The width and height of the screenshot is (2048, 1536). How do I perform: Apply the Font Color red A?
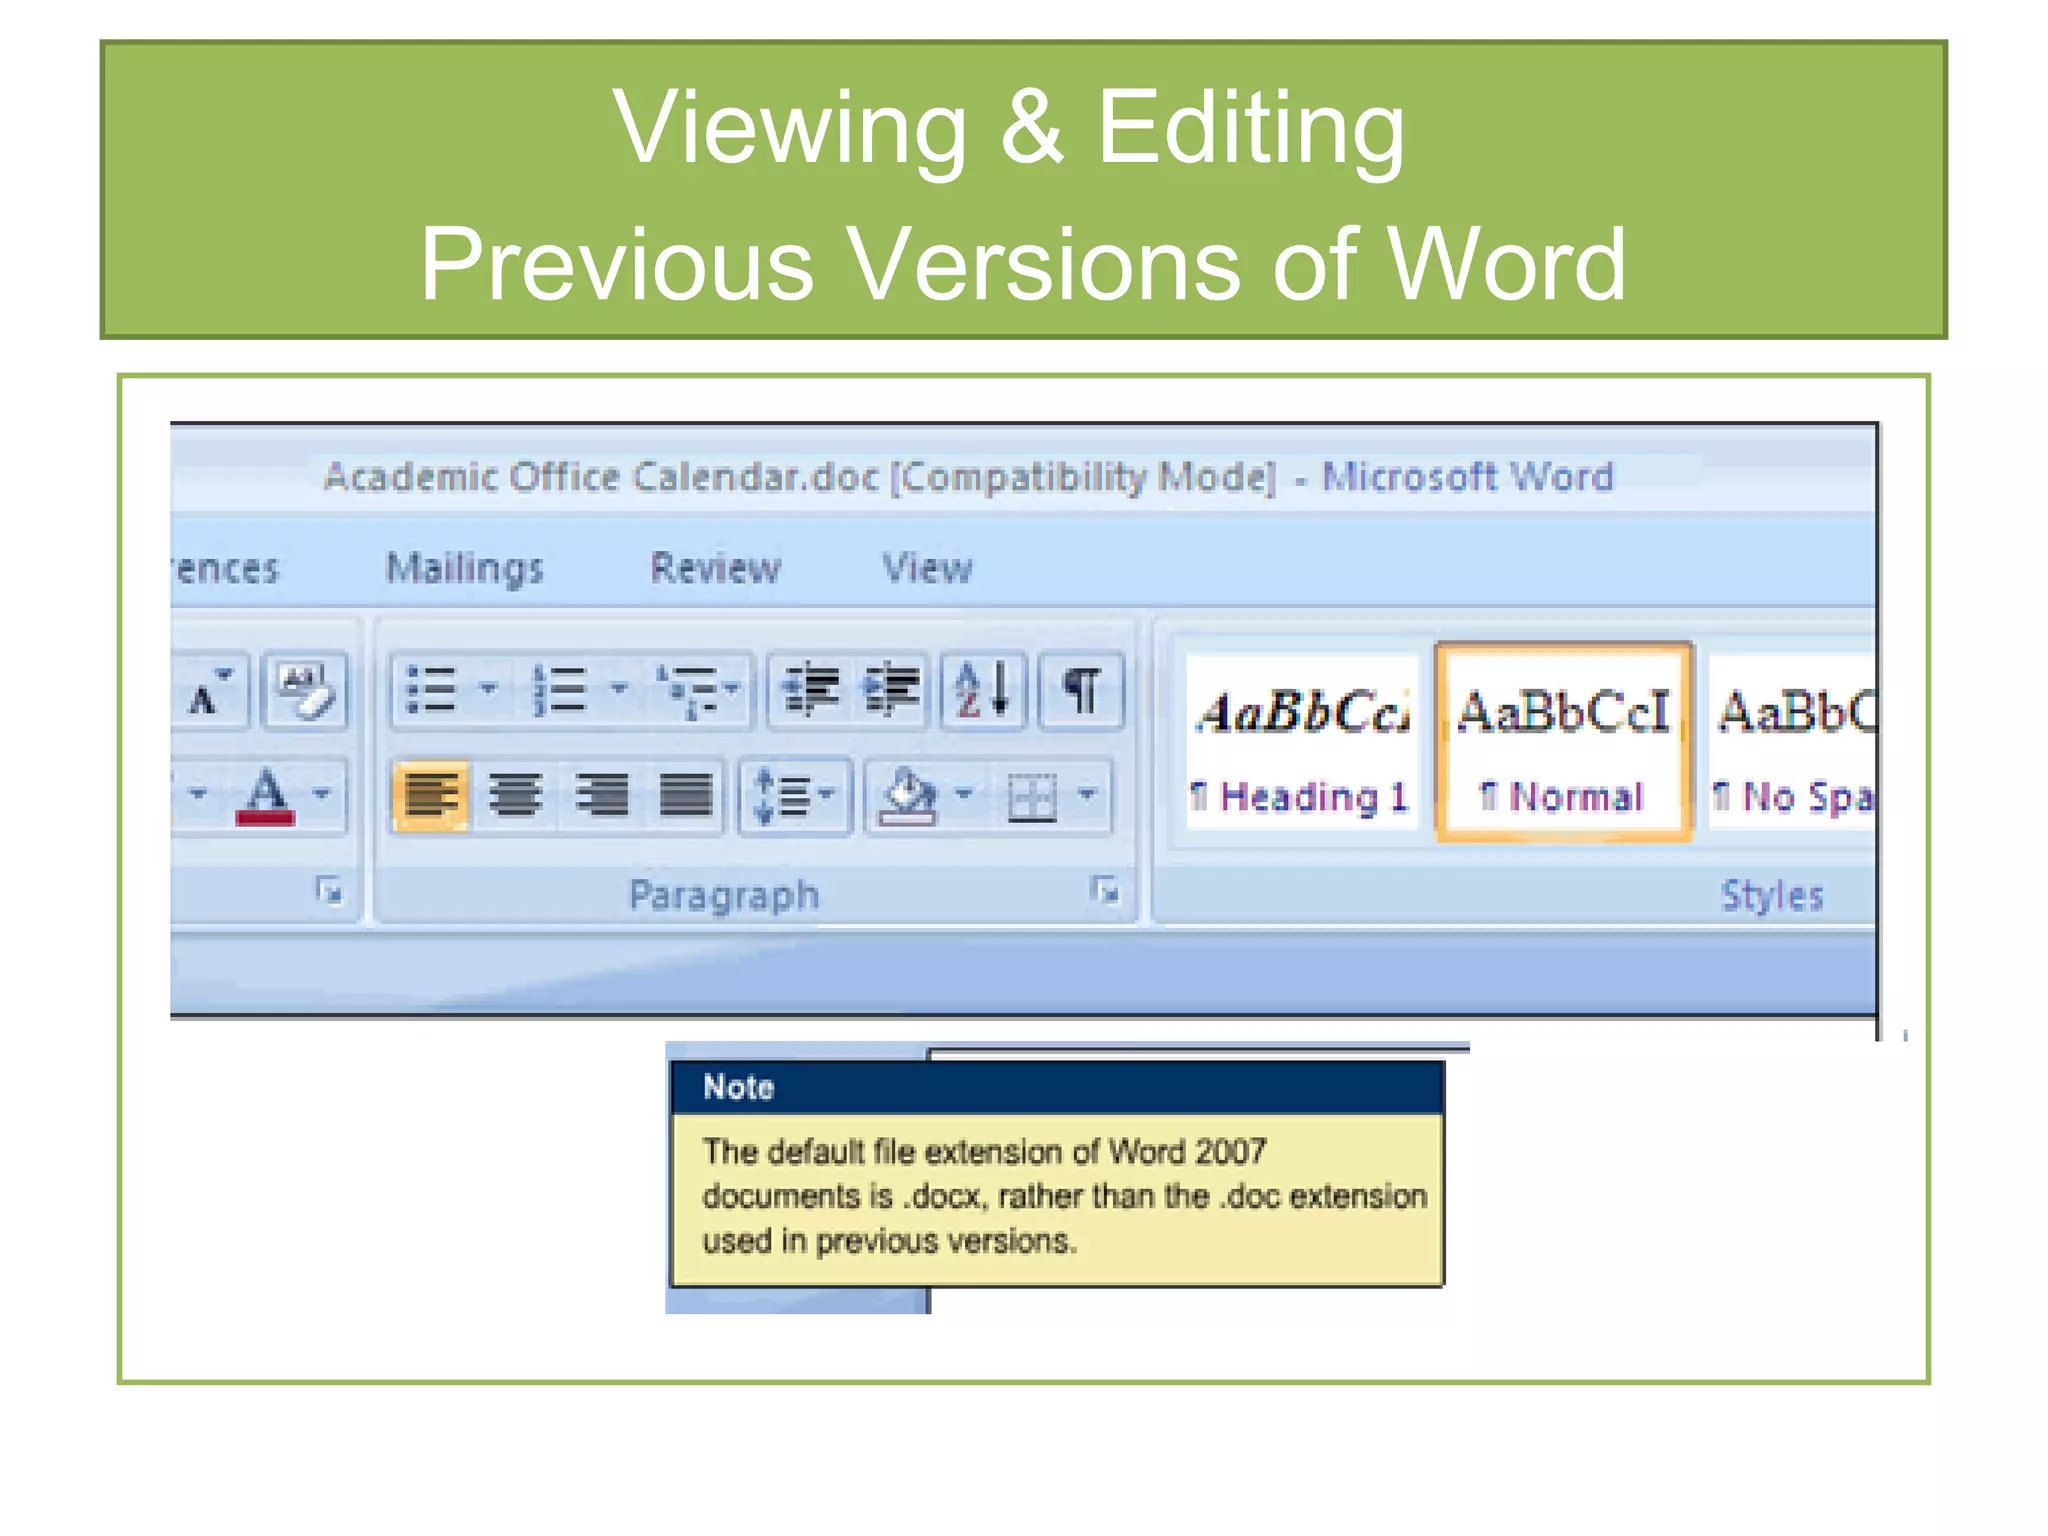(266, 796)
